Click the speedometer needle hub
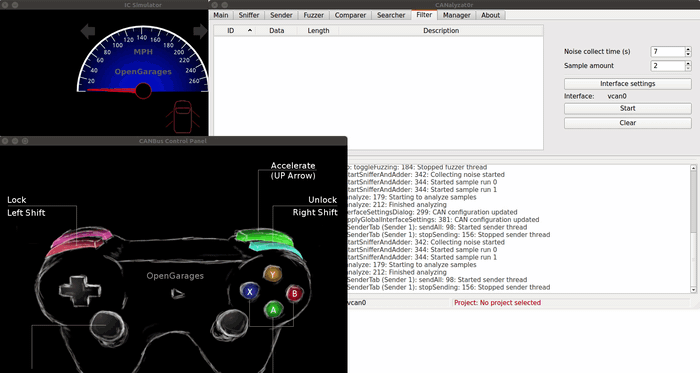This screenshot has height=373, width=700. pyautogui.click(x=143, y=91)
